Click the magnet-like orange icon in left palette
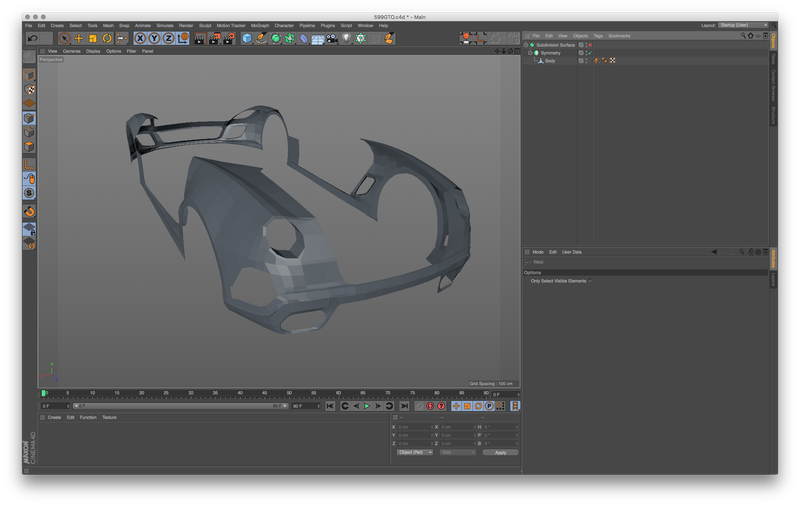This screenshot has height=506, width=800. (30, 212)
